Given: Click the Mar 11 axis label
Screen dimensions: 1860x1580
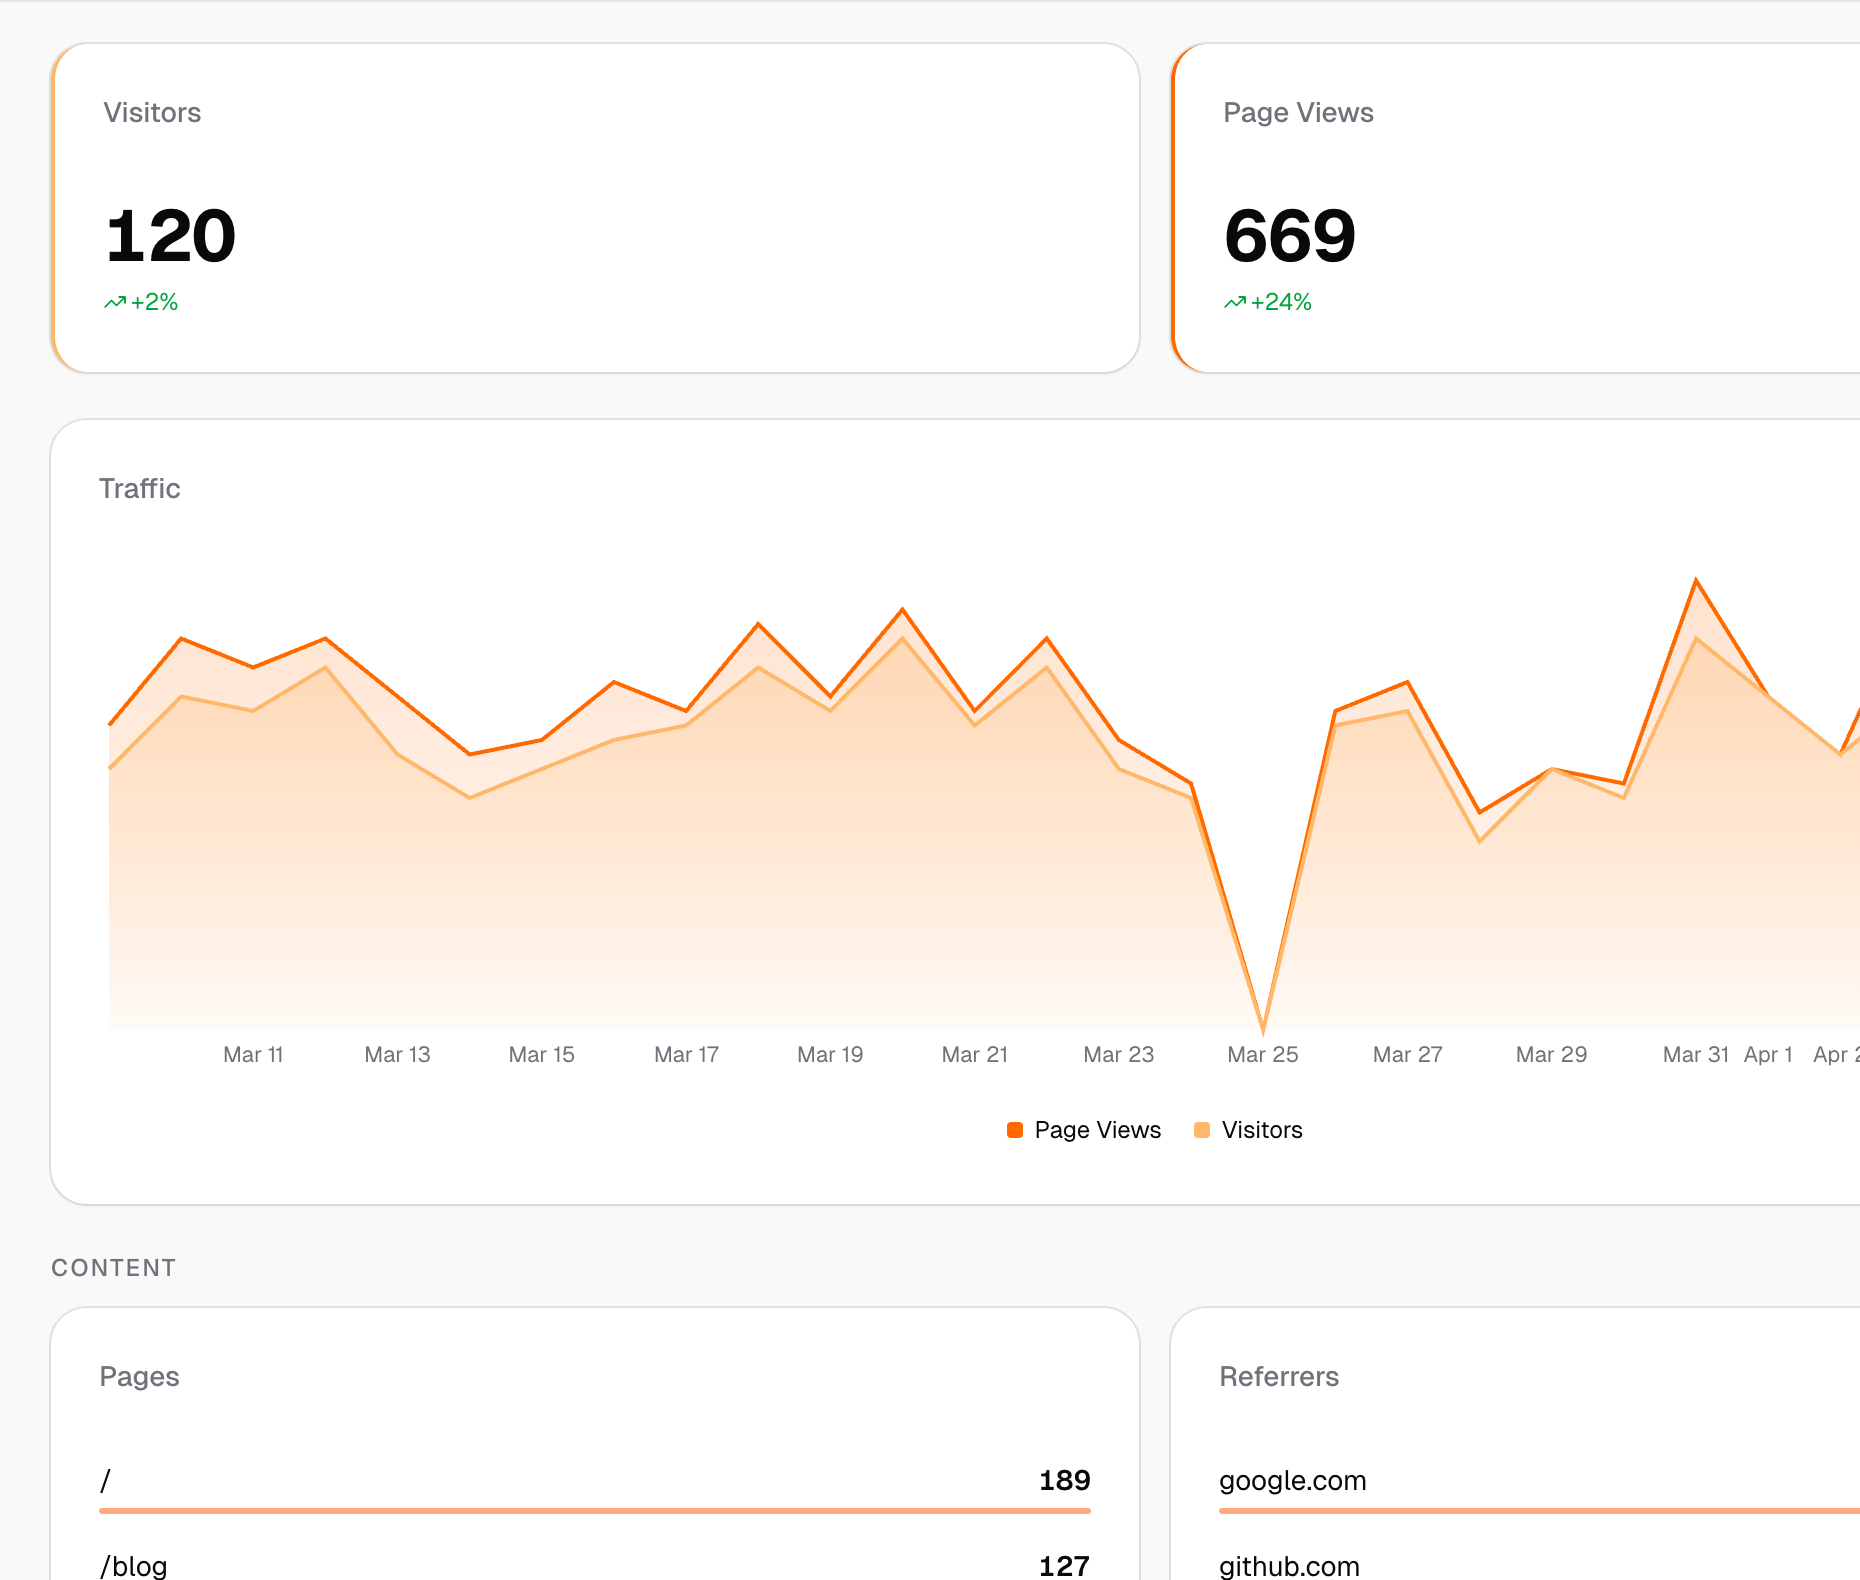Looking at the screenshot, I should [253, 1055].
